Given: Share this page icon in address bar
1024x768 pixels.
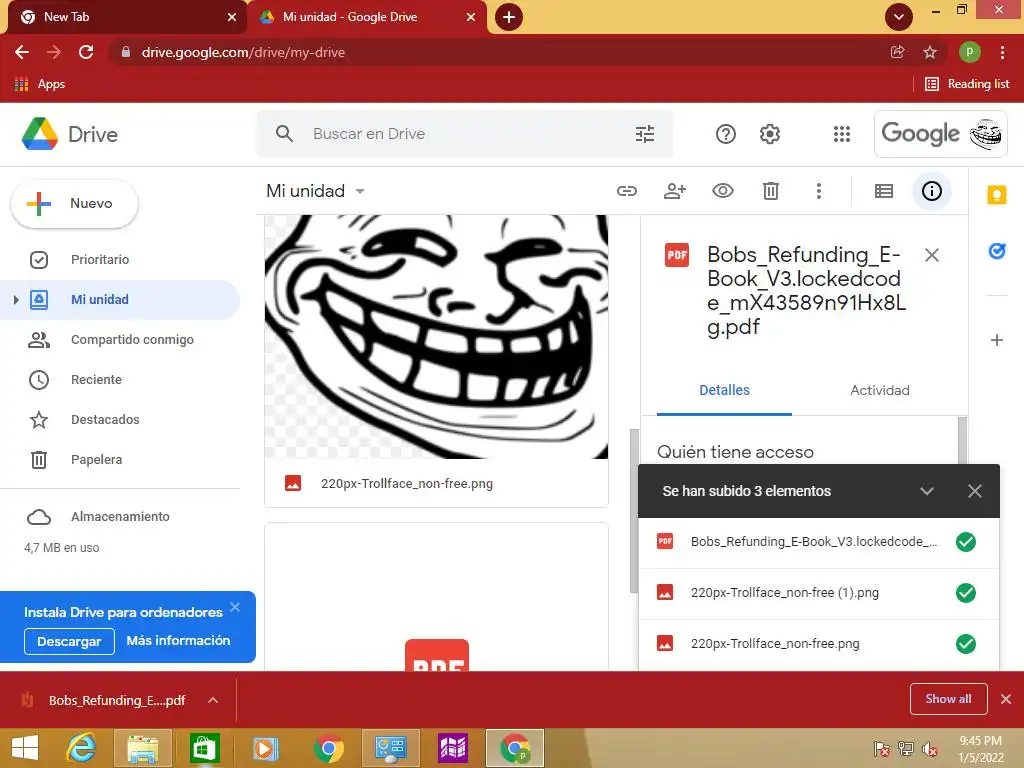Looking at the screenshot, I should pyautogui.click(x=897, y=52).
